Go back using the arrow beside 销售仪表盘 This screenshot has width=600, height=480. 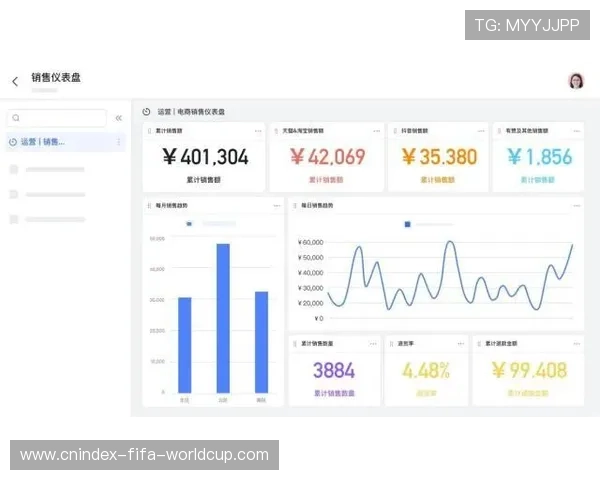tap(15, 82)
